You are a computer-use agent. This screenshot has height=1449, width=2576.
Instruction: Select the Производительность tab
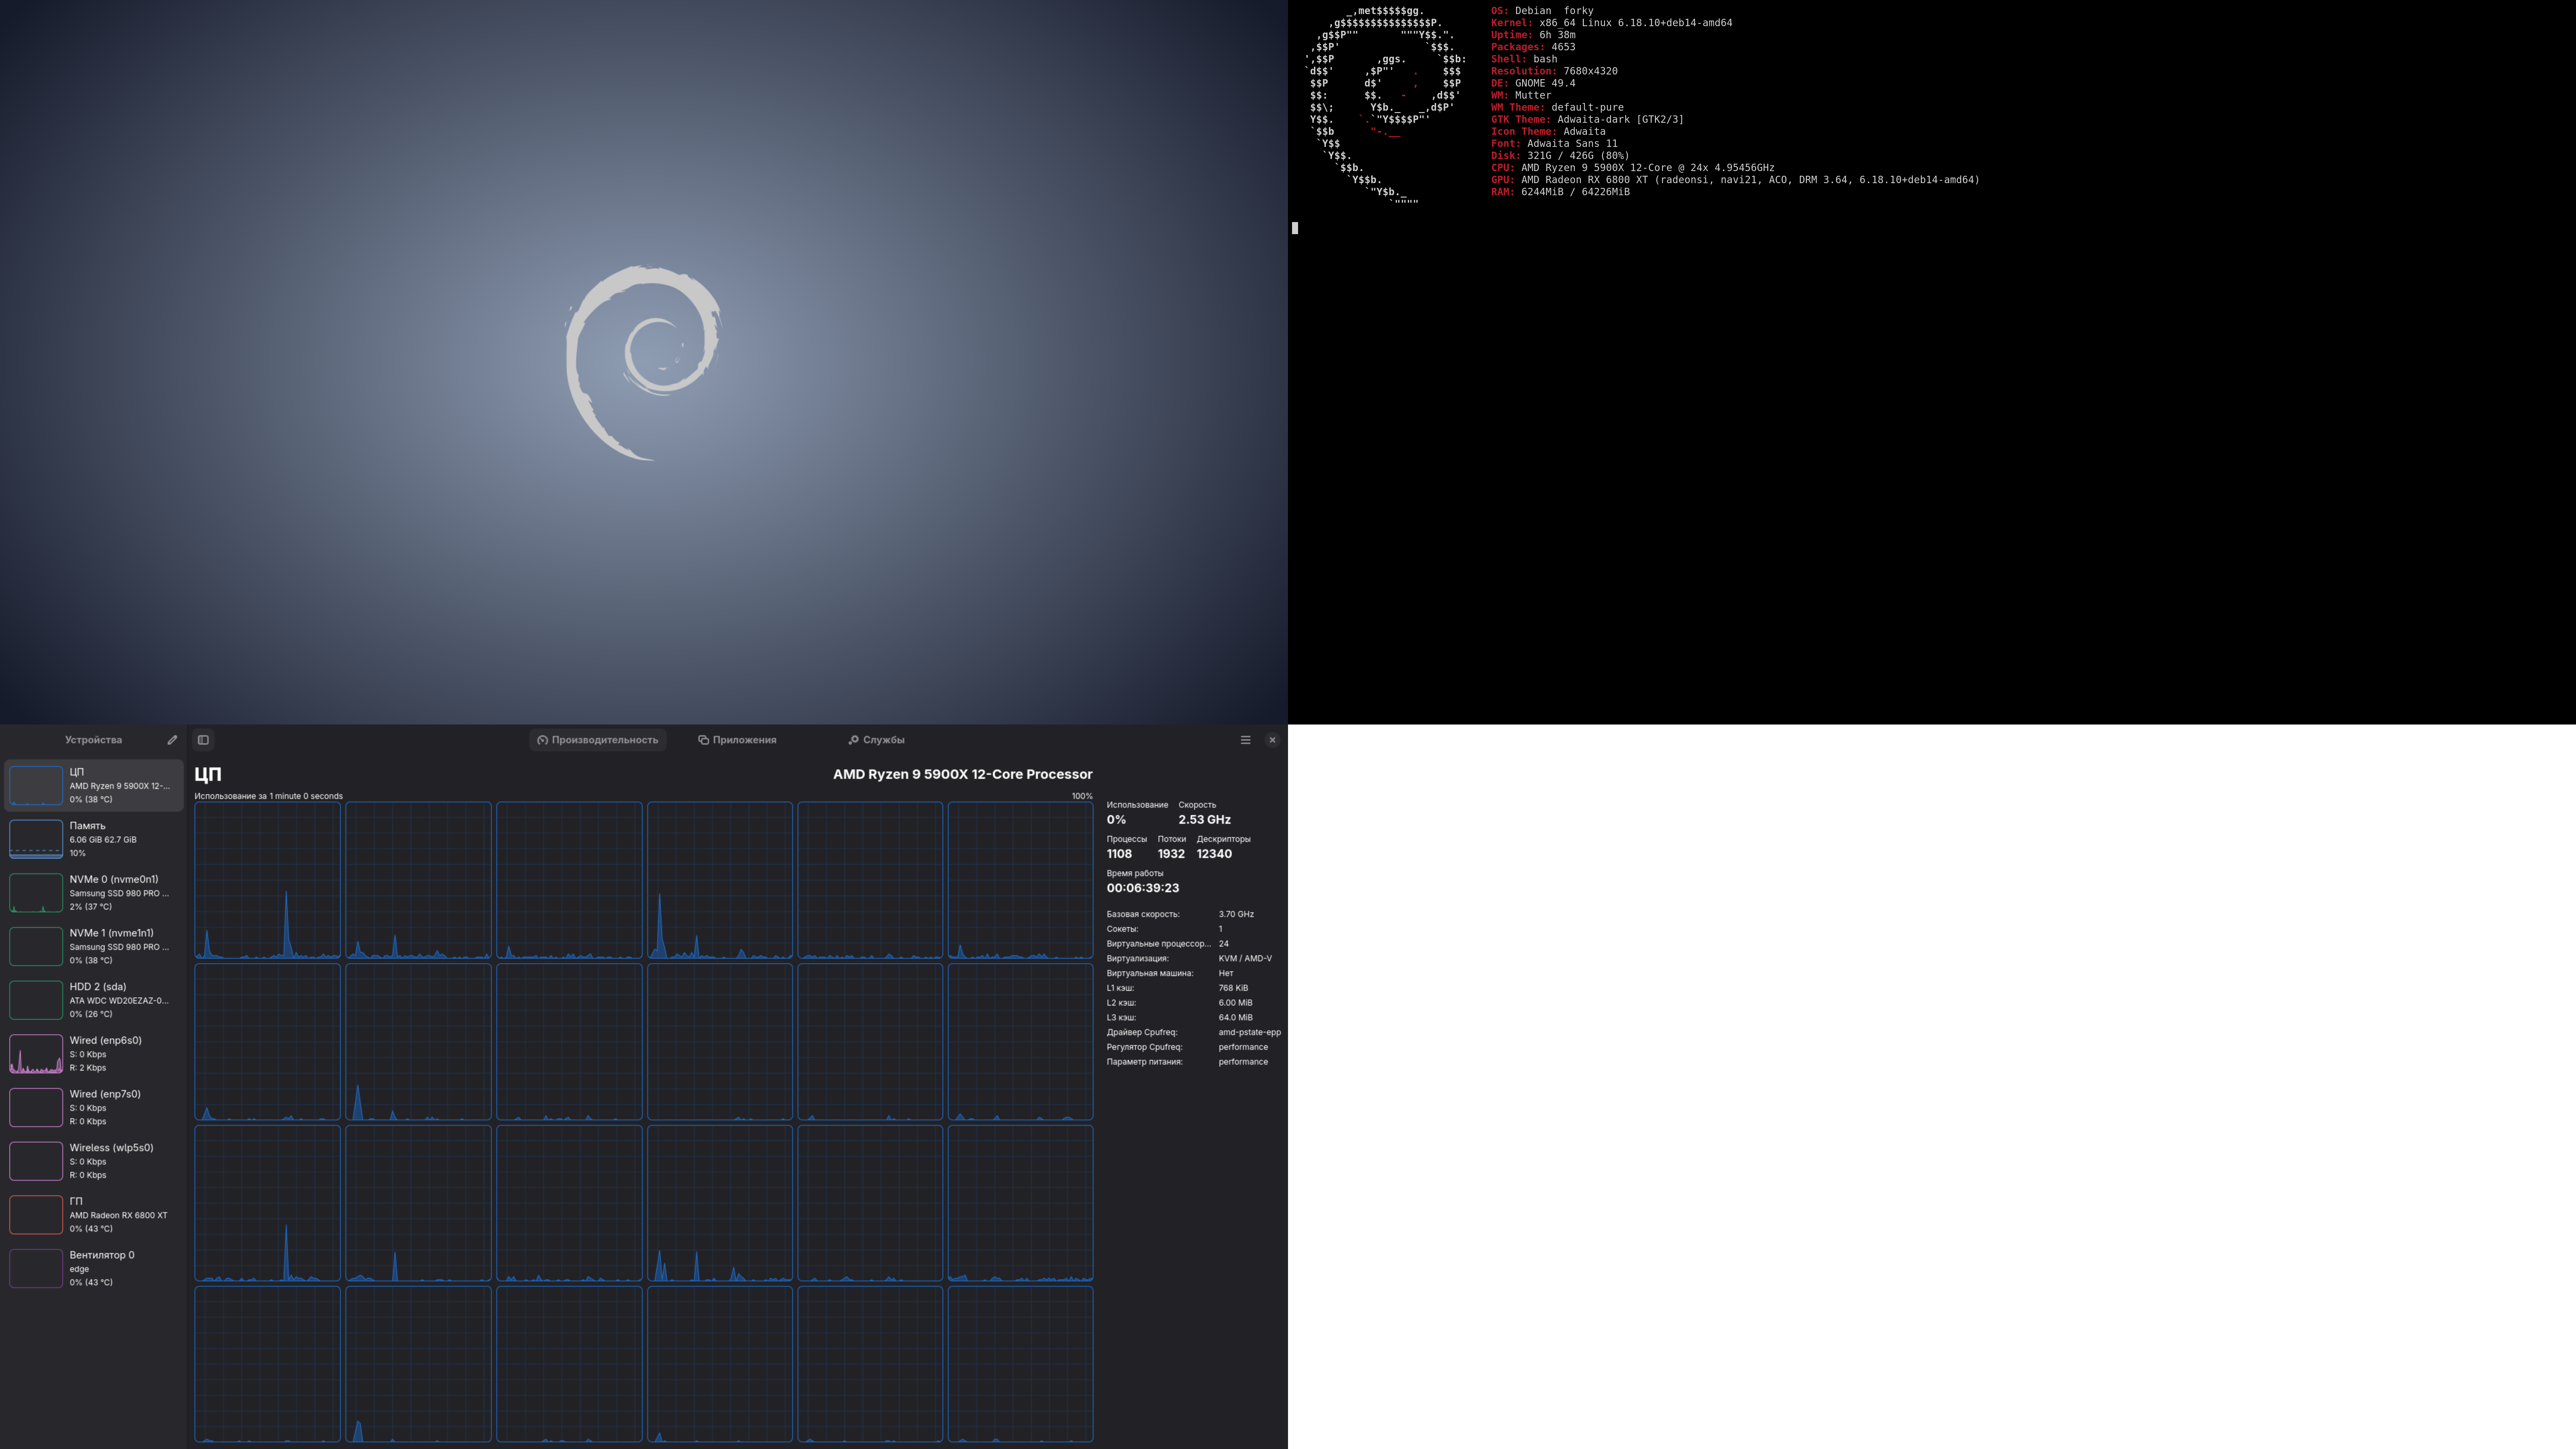click(x=598, y=740)
